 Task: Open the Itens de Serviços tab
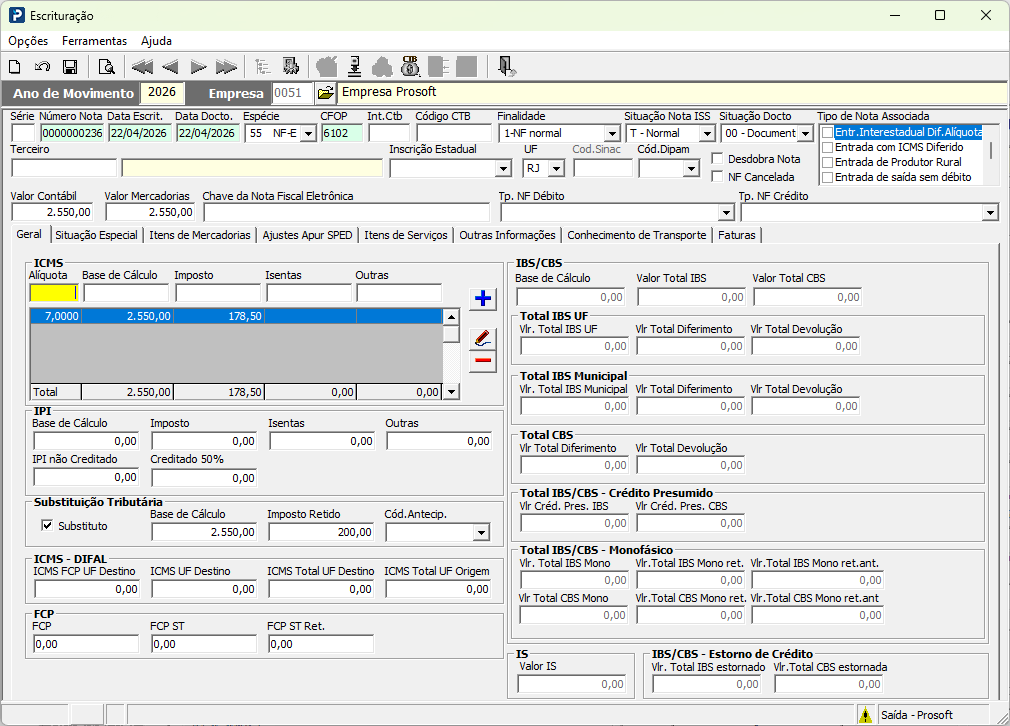coord(406,235)
